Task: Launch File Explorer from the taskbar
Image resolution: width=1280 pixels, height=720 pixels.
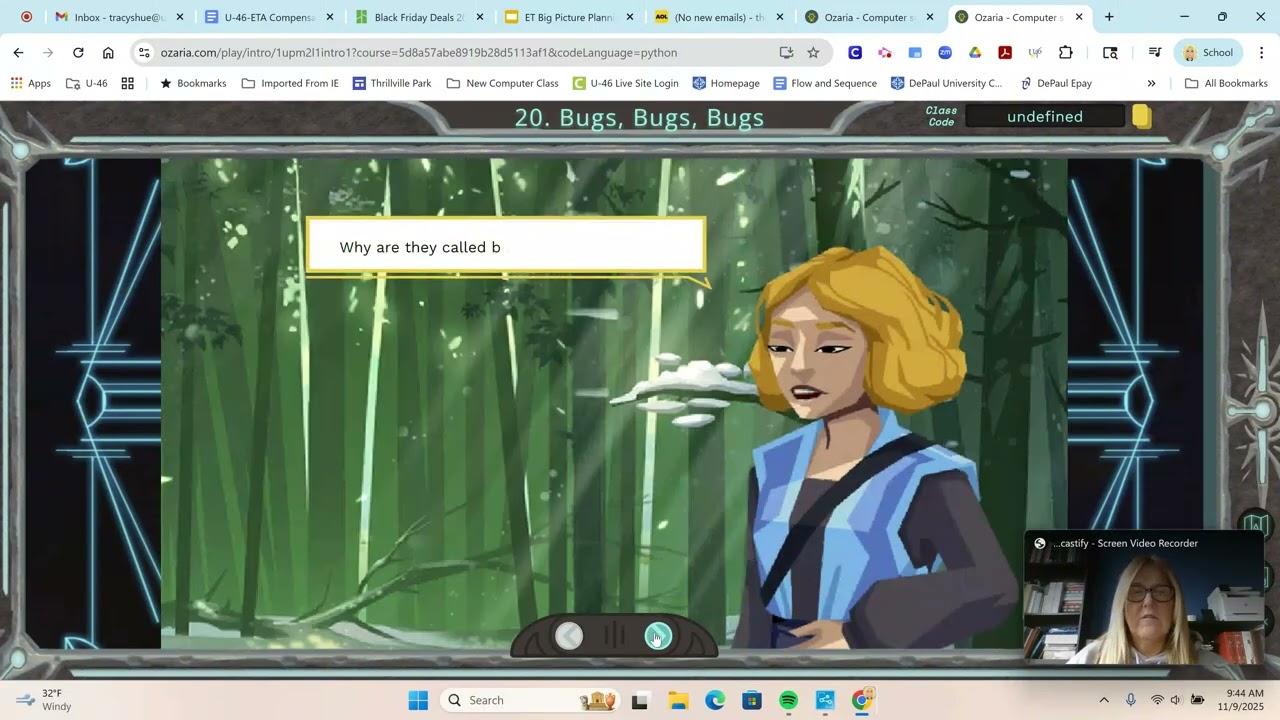Action: [678, 700]
